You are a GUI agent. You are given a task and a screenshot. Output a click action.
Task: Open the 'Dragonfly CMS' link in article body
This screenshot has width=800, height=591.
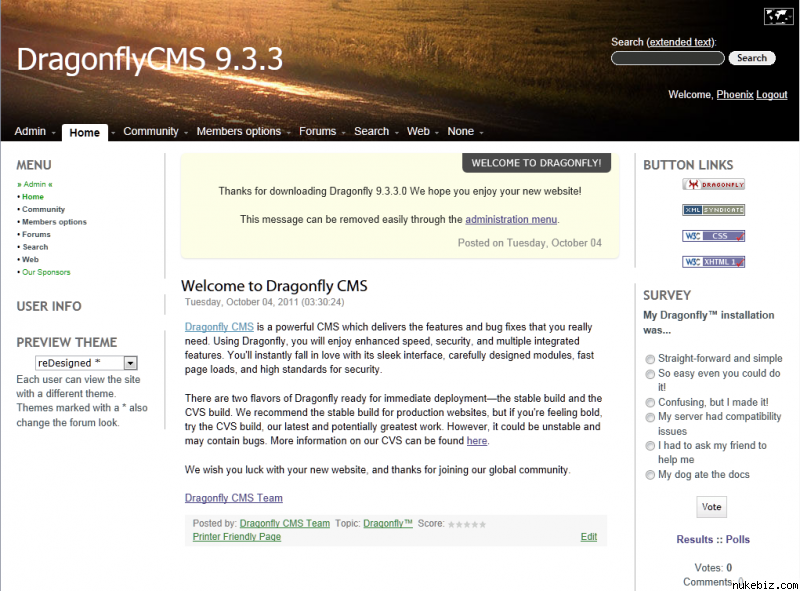(219, 327)
